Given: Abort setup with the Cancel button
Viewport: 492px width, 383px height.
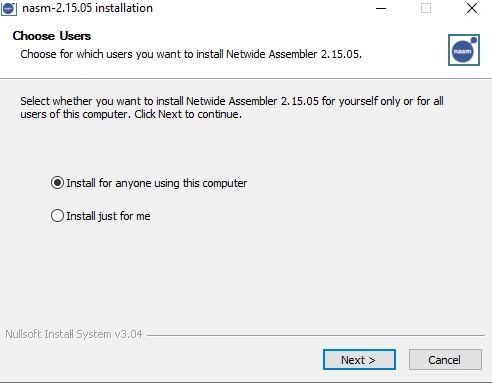Looking at the screenshot, I should [x=445, y=360].
